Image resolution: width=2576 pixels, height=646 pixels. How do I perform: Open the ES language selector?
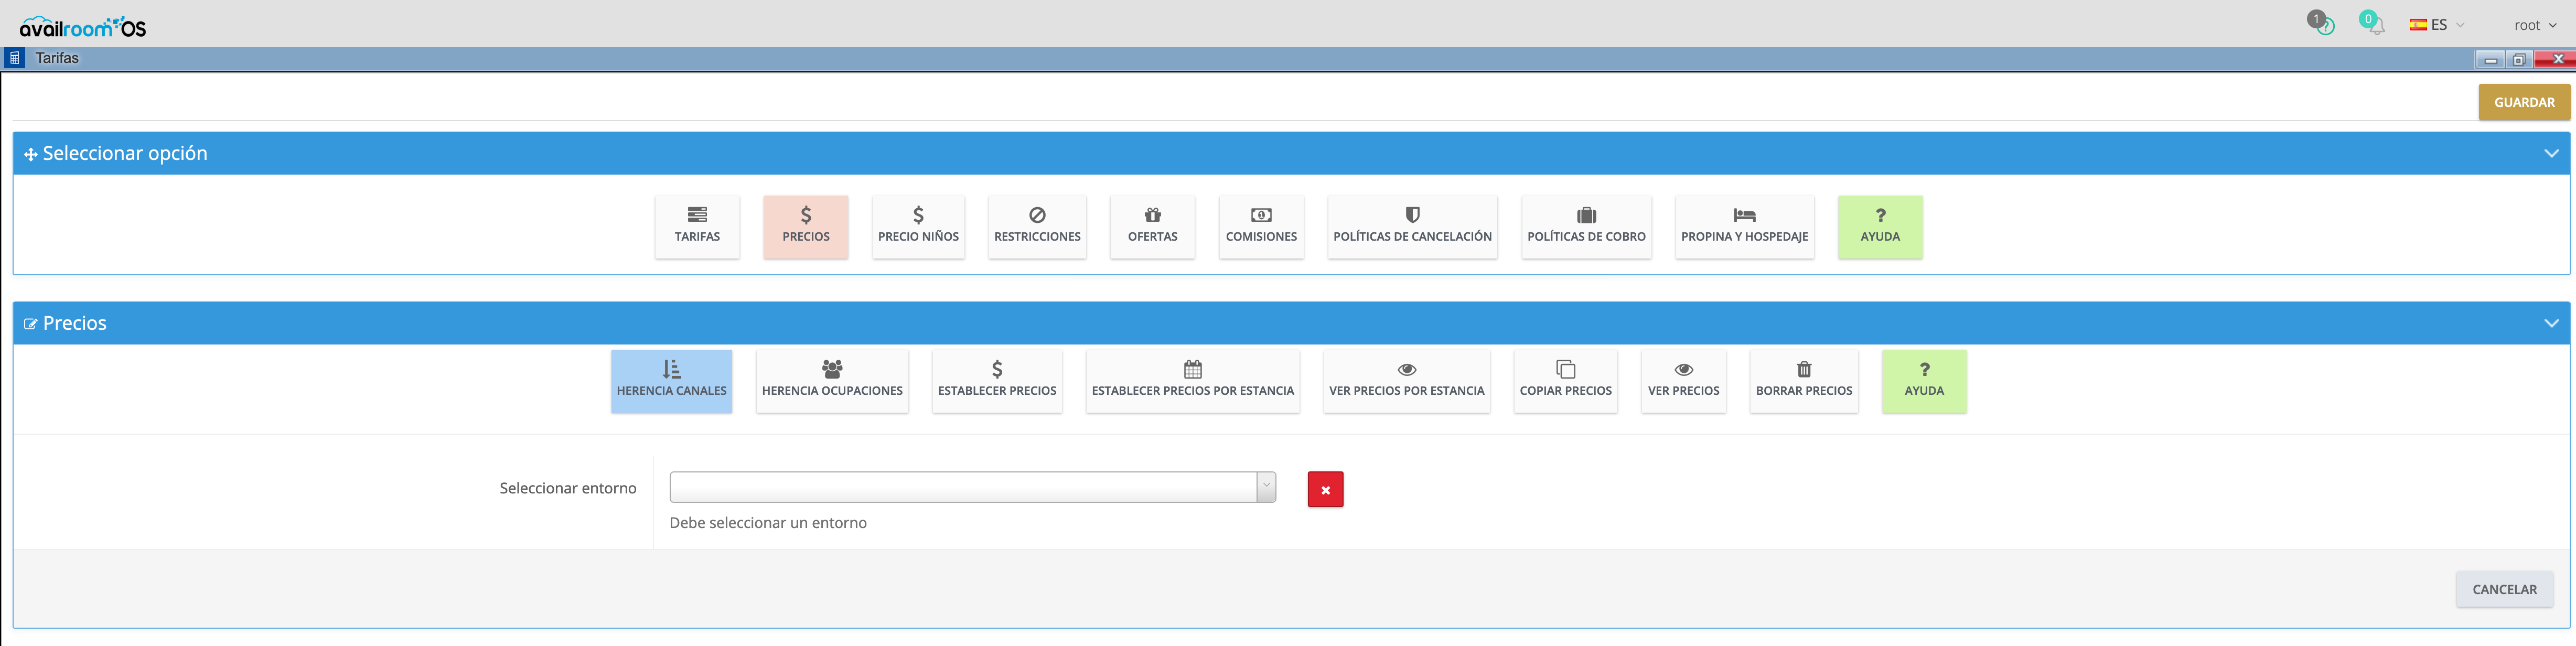coord(2436,25)
